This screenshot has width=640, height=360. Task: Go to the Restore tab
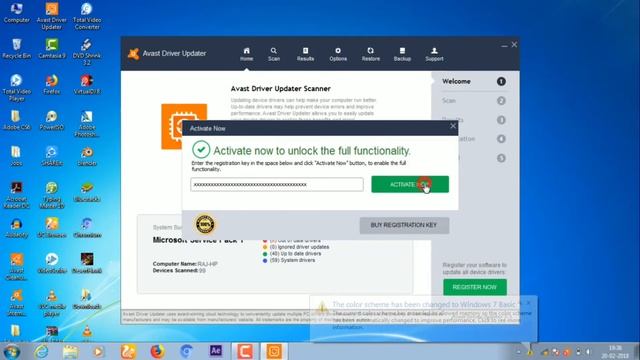(x=371, y=54)
